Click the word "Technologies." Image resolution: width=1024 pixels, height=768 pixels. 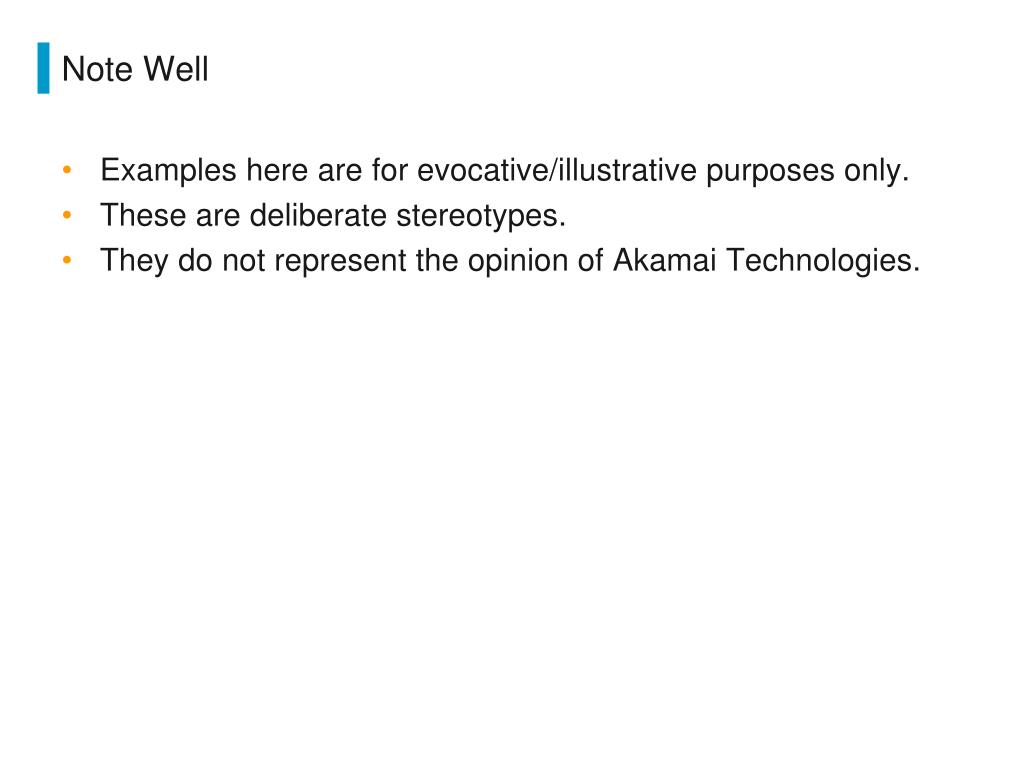pos(823,261)
